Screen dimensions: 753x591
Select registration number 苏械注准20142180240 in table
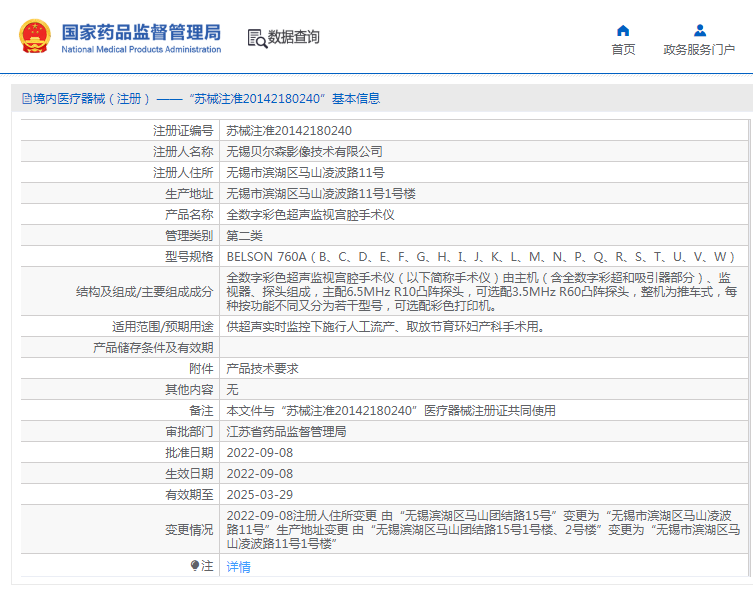(x=289, y=131)
